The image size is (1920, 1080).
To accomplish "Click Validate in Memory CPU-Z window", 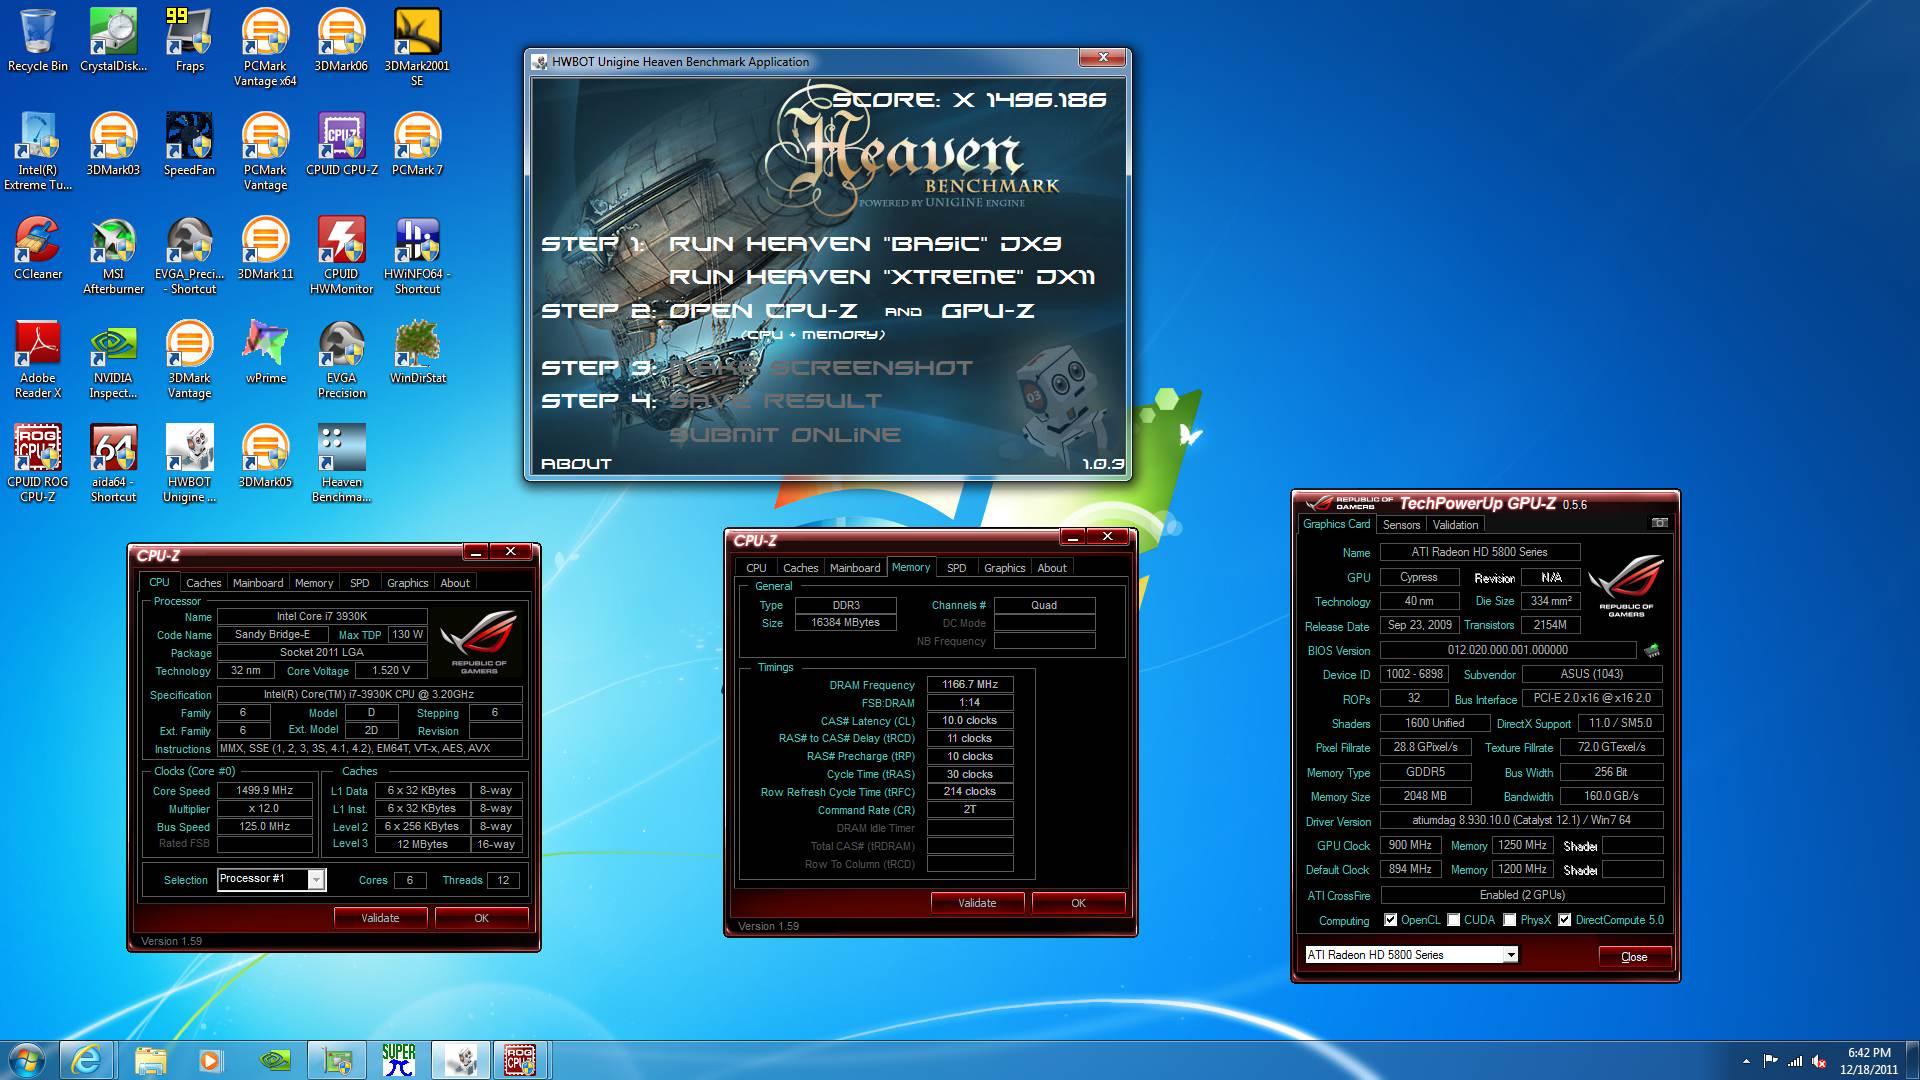I will [x=977, y=903].
